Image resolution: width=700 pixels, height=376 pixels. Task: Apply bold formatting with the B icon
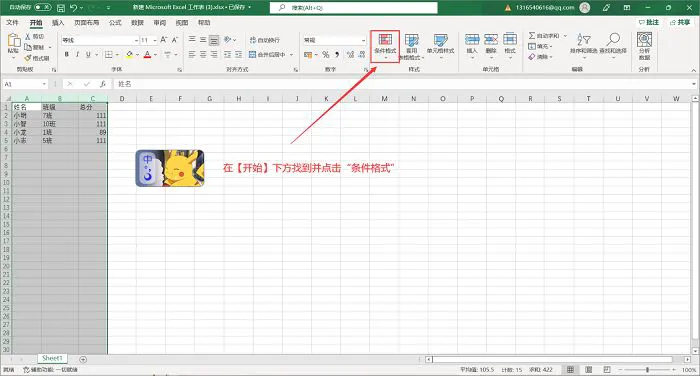coord(67,54)
